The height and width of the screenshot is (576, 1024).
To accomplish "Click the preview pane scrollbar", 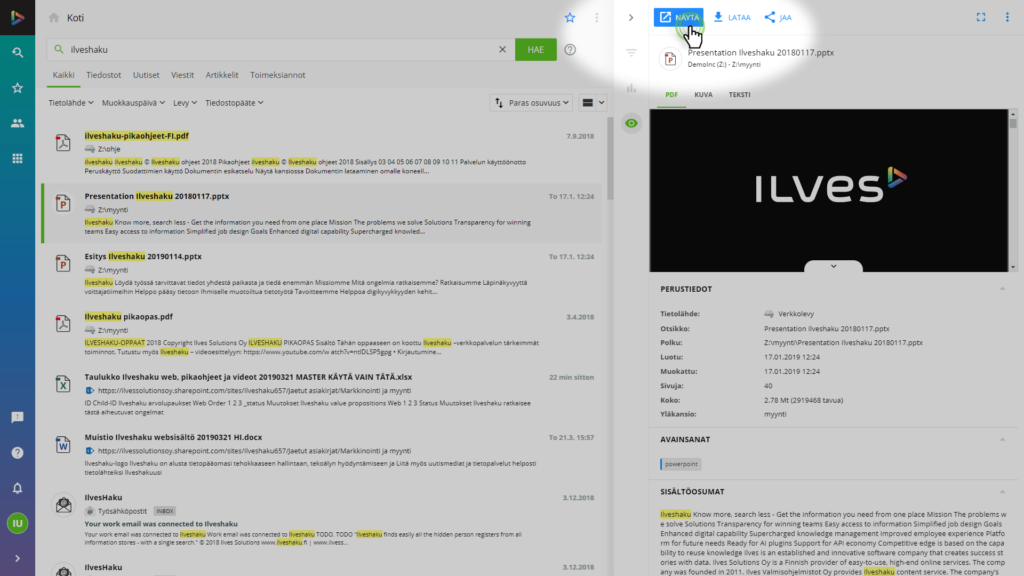I will pos(1013,123).
